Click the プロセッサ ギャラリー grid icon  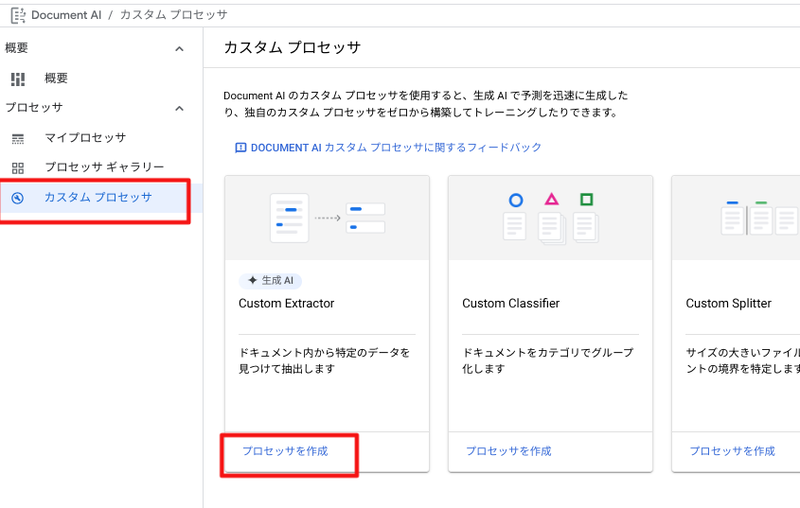18,168
